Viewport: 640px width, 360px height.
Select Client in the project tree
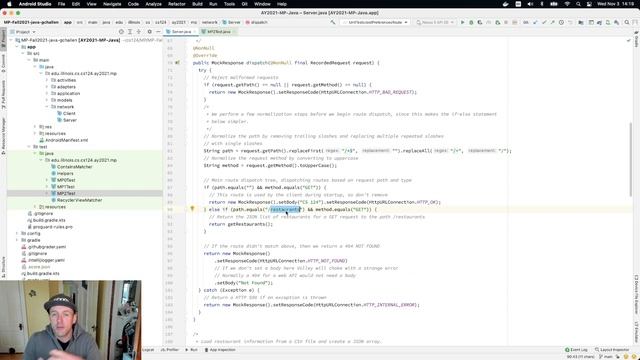[69, 113]
